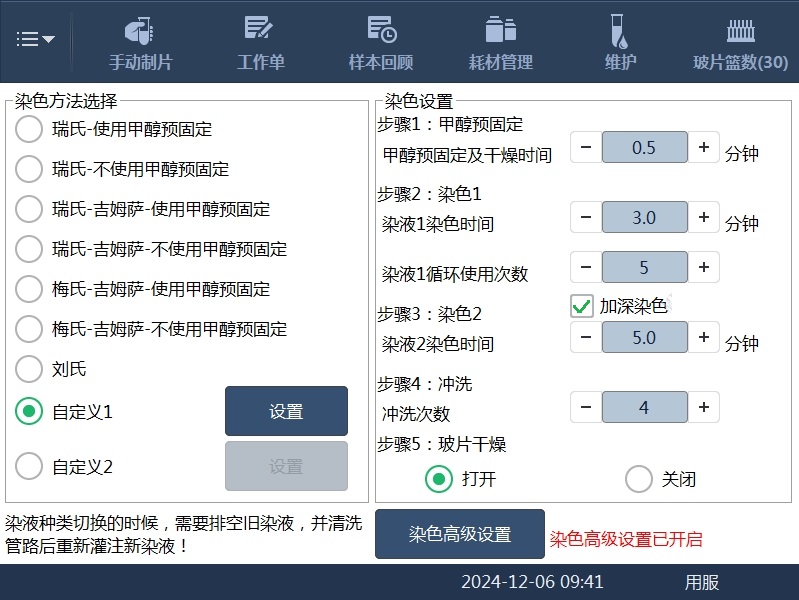Open the 维护 maintenance icon

(x=620, y=42)
